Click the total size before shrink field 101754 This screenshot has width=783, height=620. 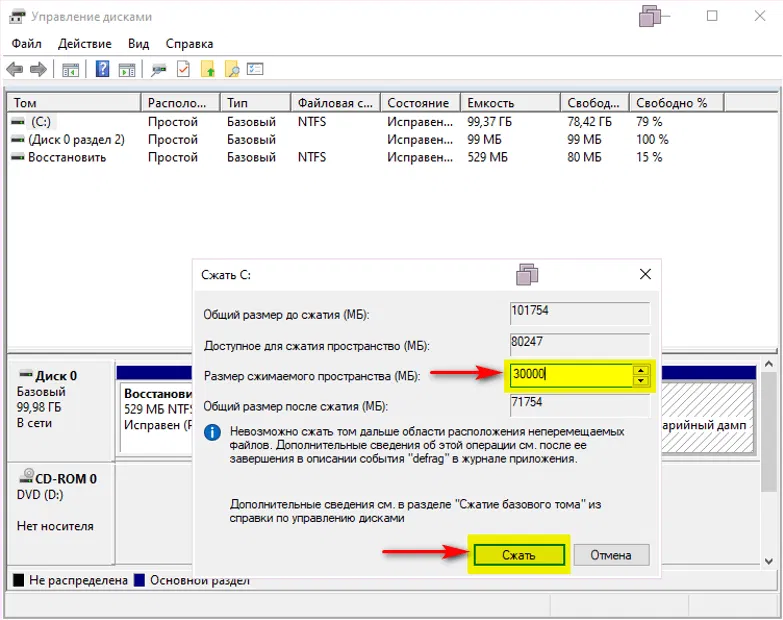point(580,312)
